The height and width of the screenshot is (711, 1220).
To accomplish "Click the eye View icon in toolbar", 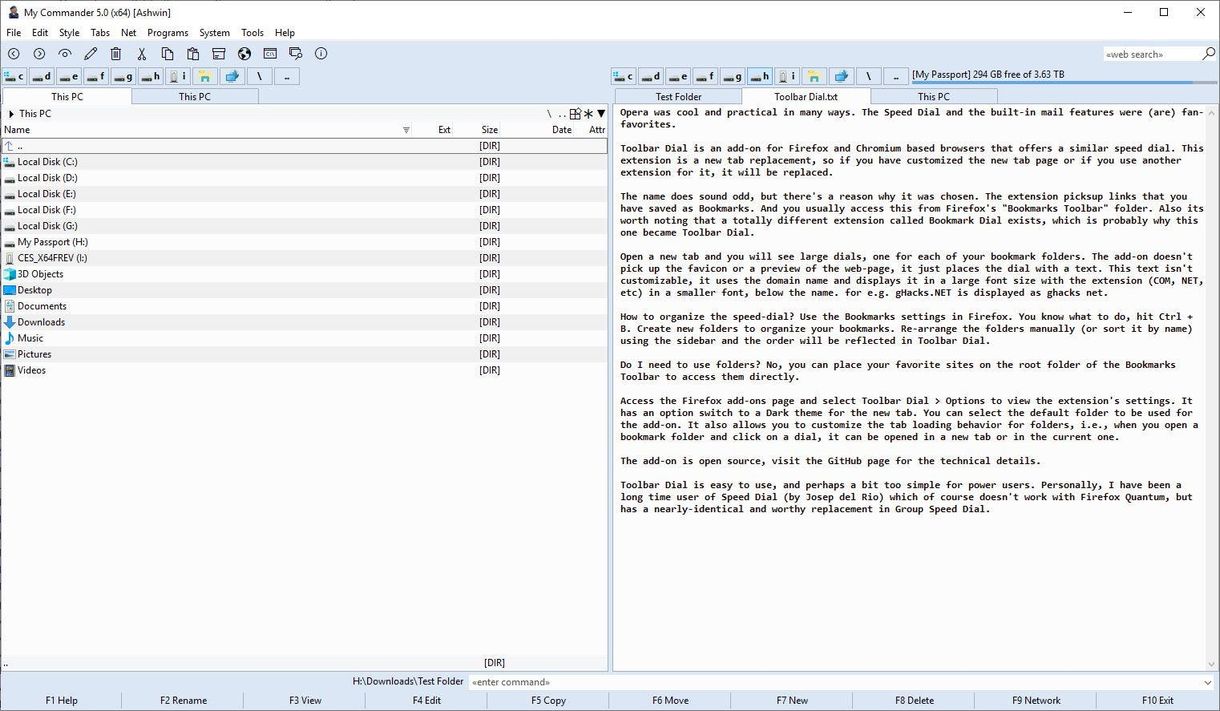I will pos(65,54).
